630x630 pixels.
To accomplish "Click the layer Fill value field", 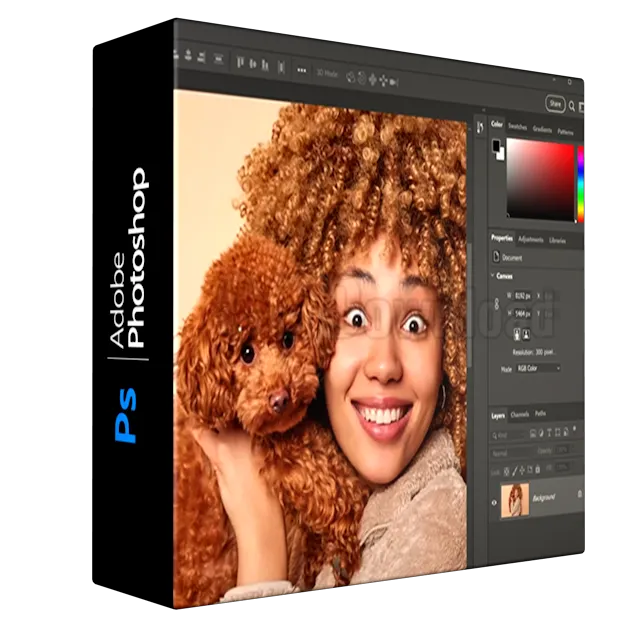I will pos(562,467).
